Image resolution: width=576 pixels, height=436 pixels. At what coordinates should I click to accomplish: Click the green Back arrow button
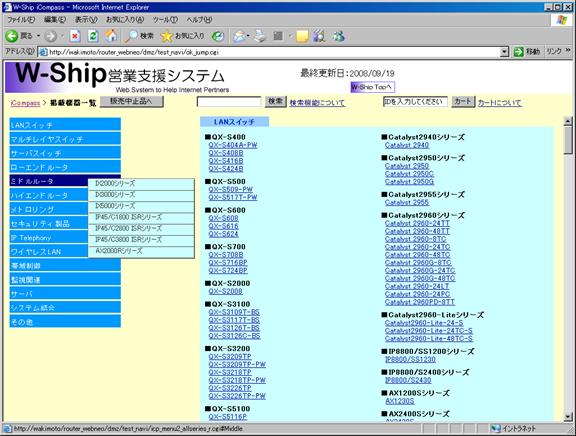pyautogui.click(x=12, y=36)
